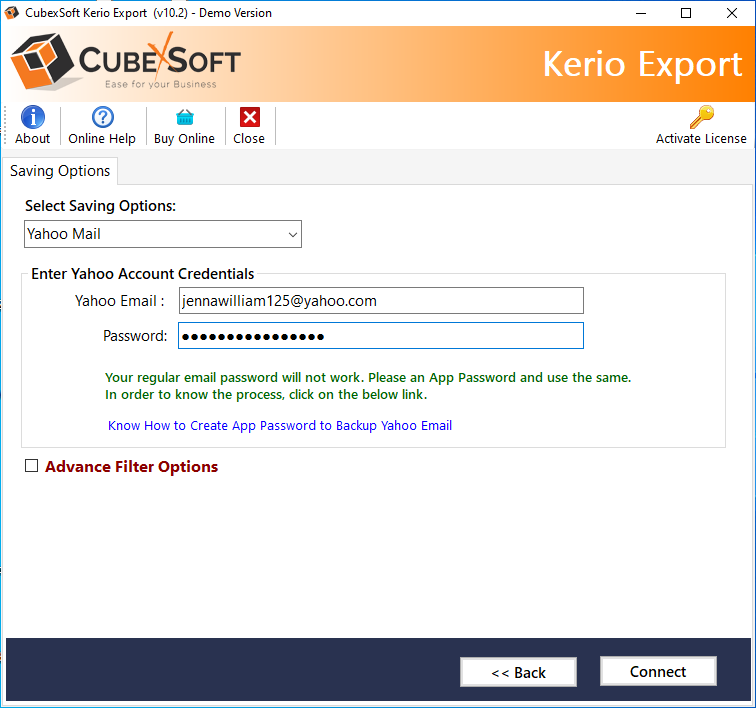This screenshot has width=756, height=708.
Task: Click the Buy Online basket icon
Action: point(185,117)
